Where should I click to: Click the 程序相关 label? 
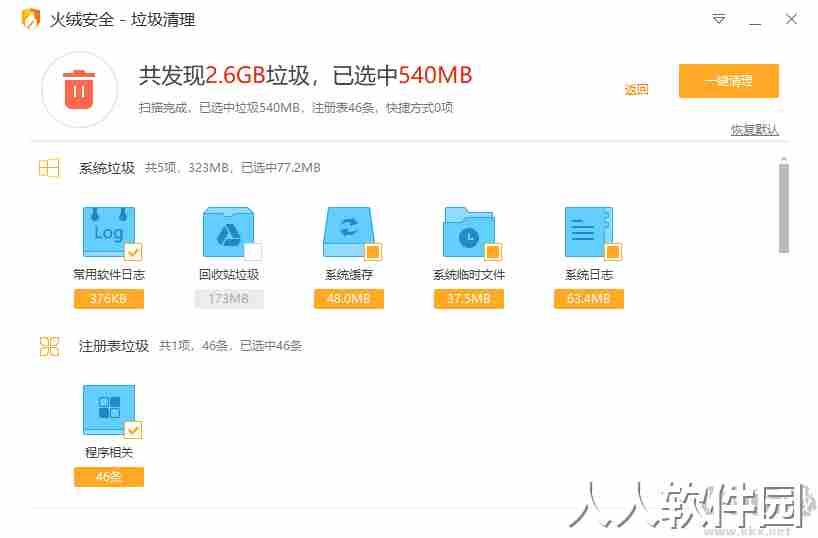pyautogui.click(x=109, y=452)
